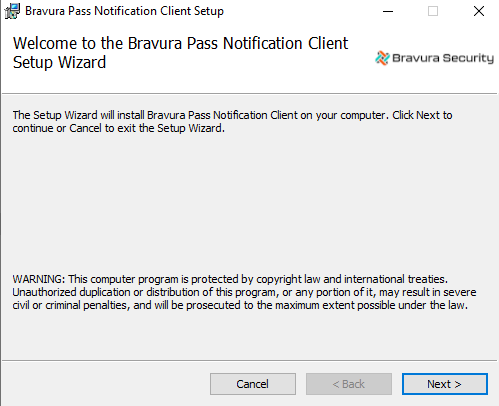Click the word "WARNING:" in the notice
Screen dimensions: 499x406
(x=39, y=279)
